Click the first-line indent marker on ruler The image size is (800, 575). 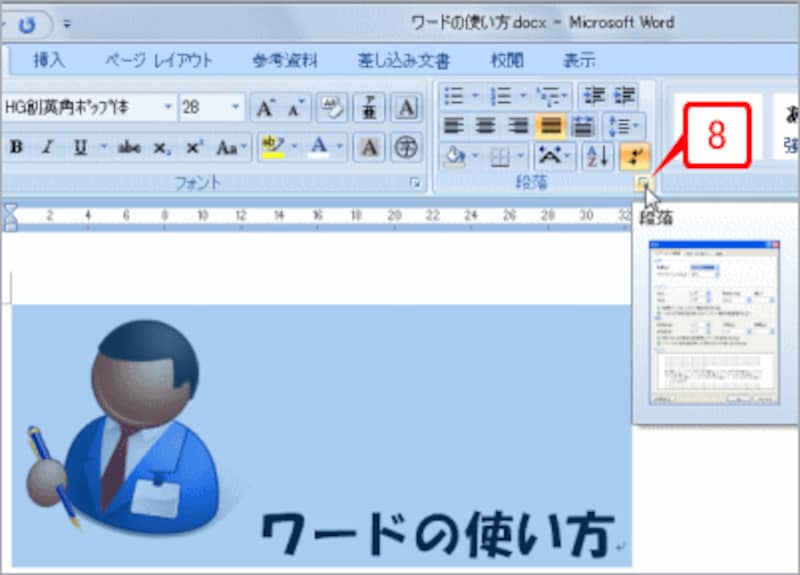pyautogui.click(x=10, y=209)
